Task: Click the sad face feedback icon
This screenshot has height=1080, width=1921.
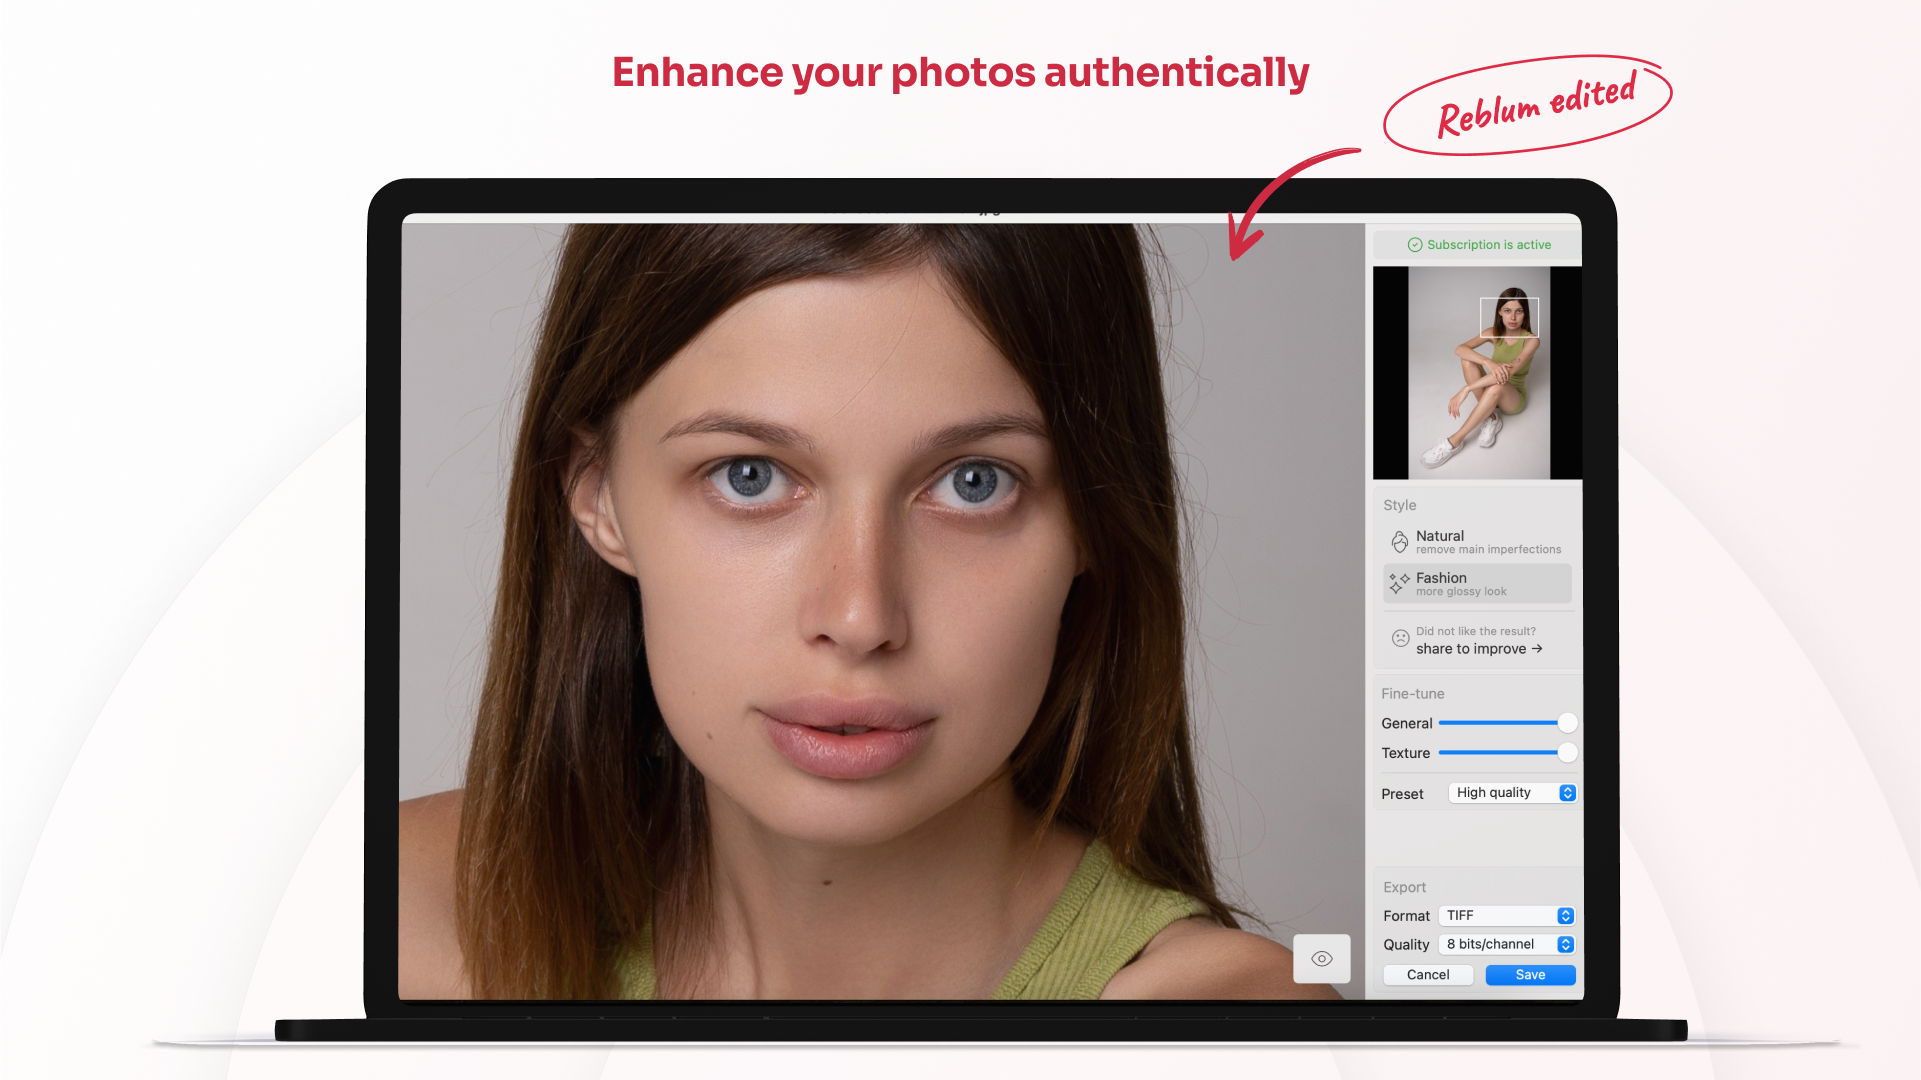Action: pyautogui.click(x=1400, y=638)
